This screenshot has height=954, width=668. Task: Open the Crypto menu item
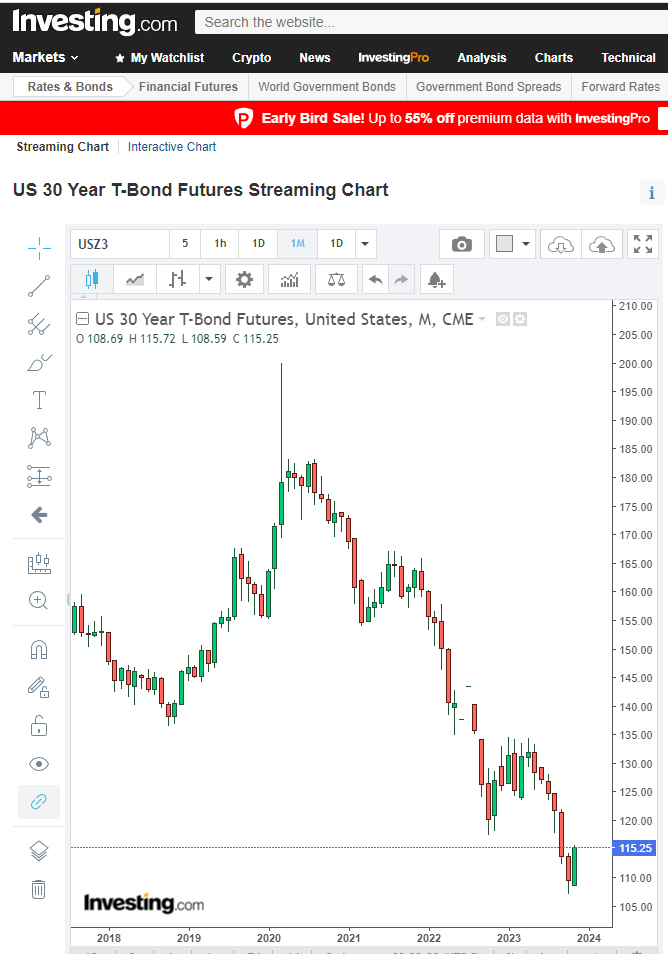(251, 58)
